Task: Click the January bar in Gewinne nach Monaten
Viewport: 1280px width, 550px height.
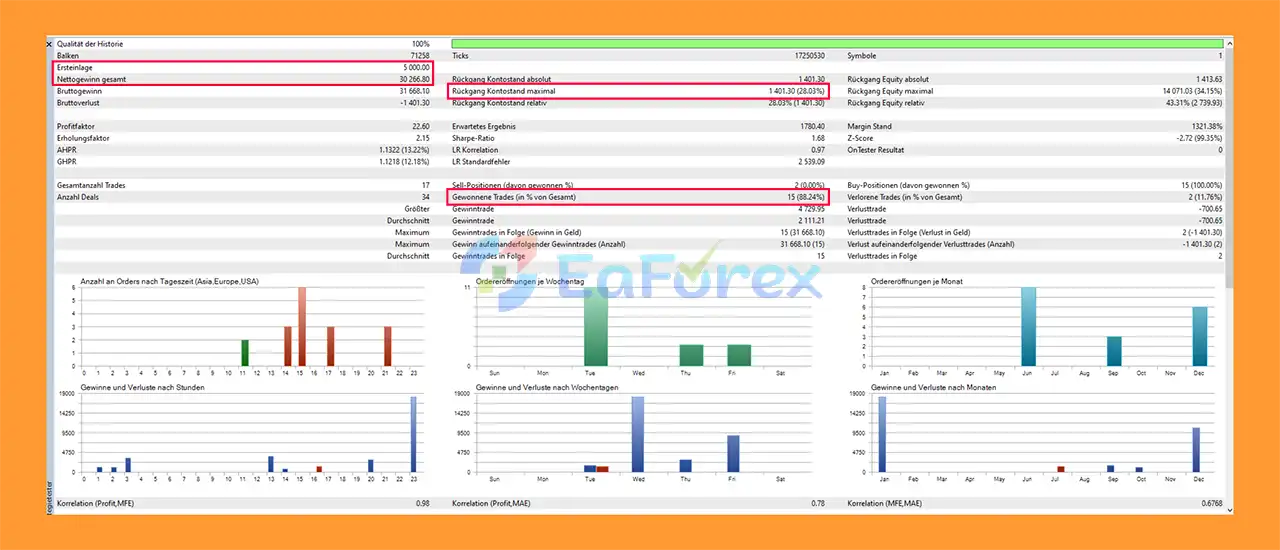Action: coord(881,434)
